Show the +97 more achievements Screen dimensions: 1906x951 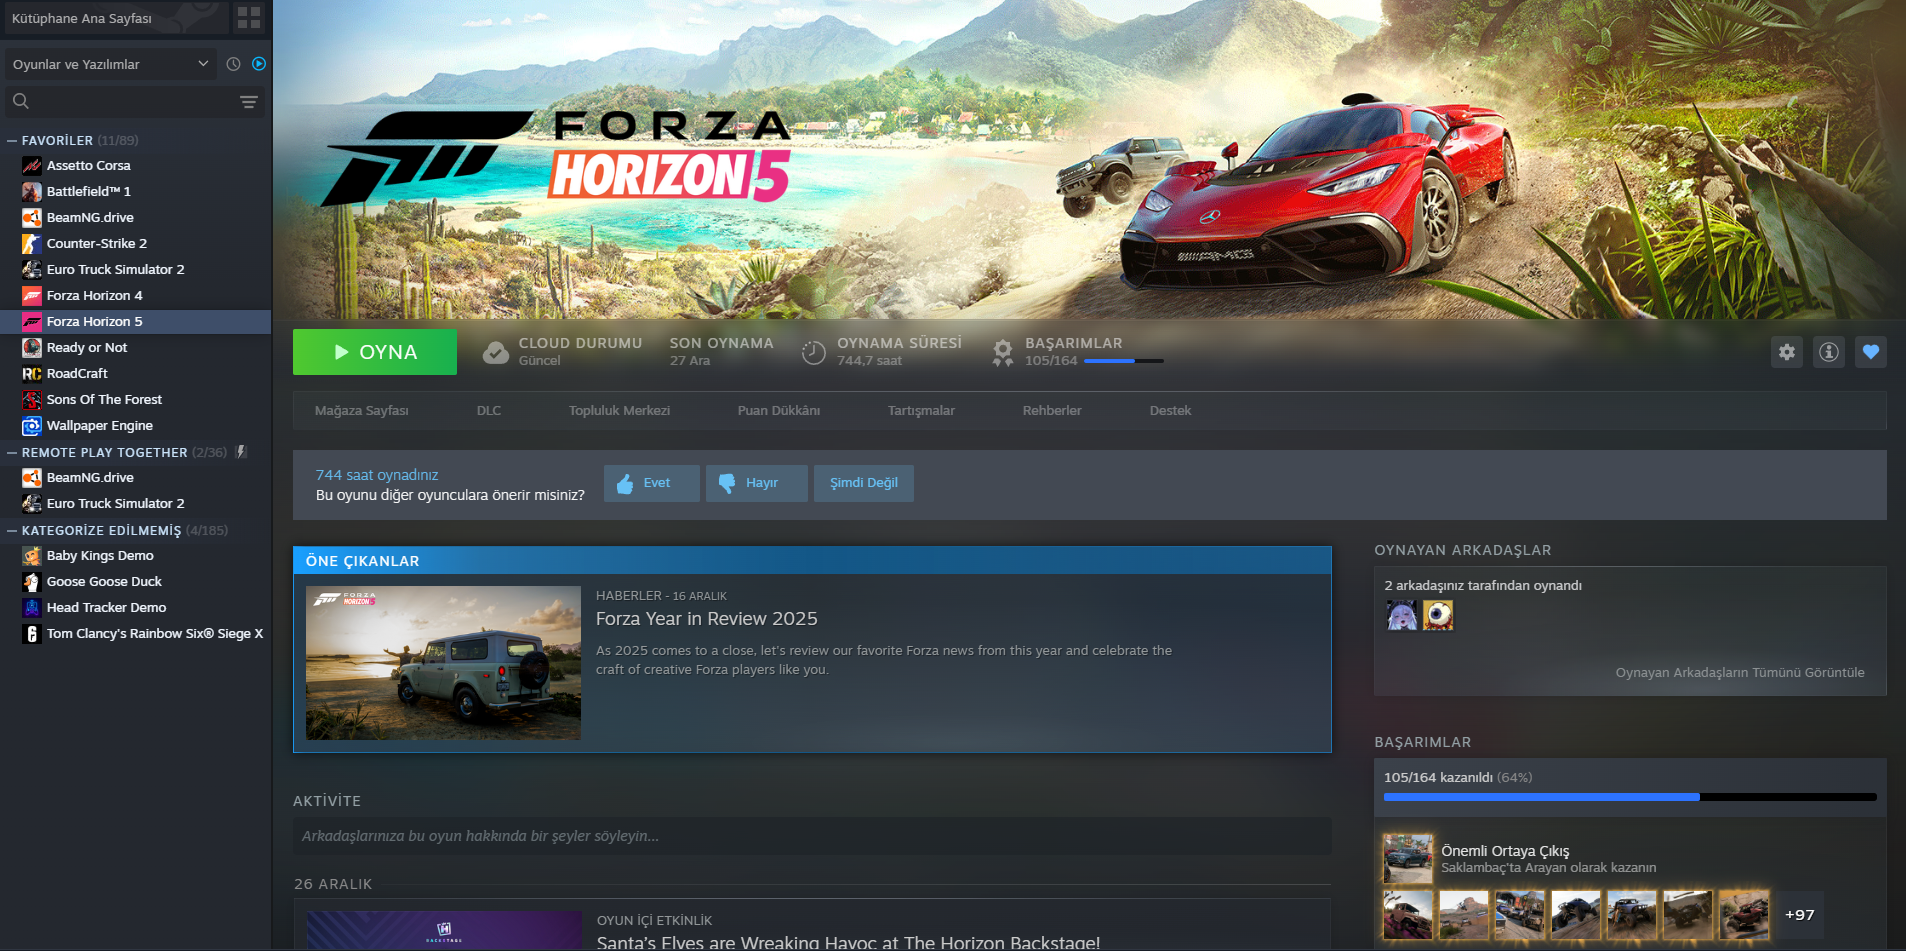[1799, 915]
